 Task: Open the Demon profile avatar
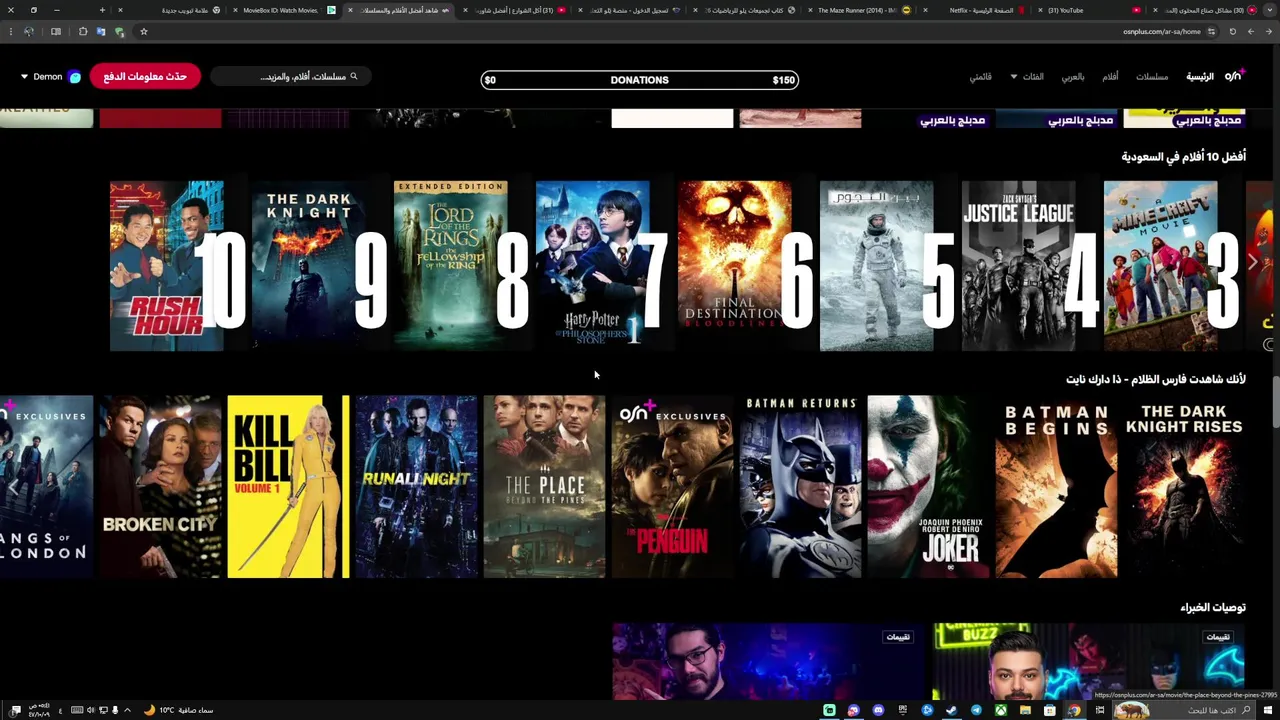(x=74, y=77)
